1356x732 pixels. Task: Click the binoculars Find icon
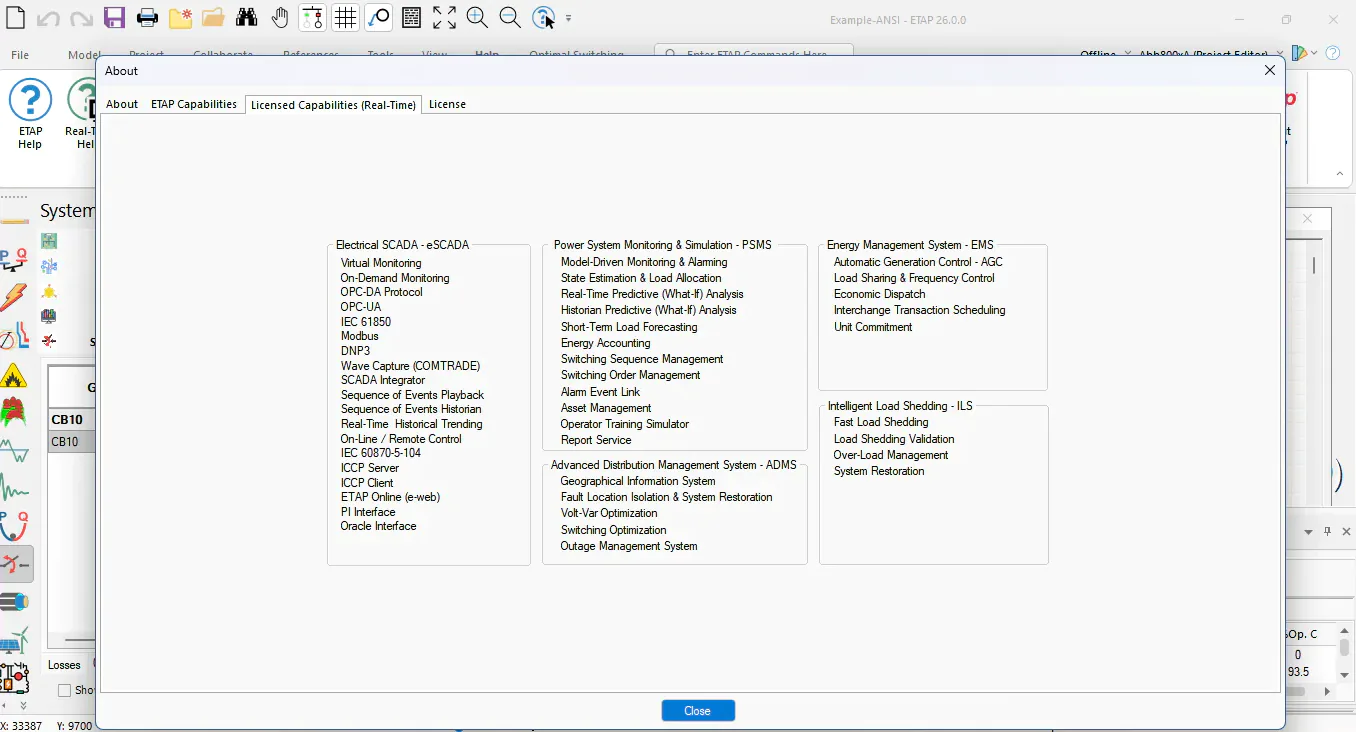click(246, 18)
